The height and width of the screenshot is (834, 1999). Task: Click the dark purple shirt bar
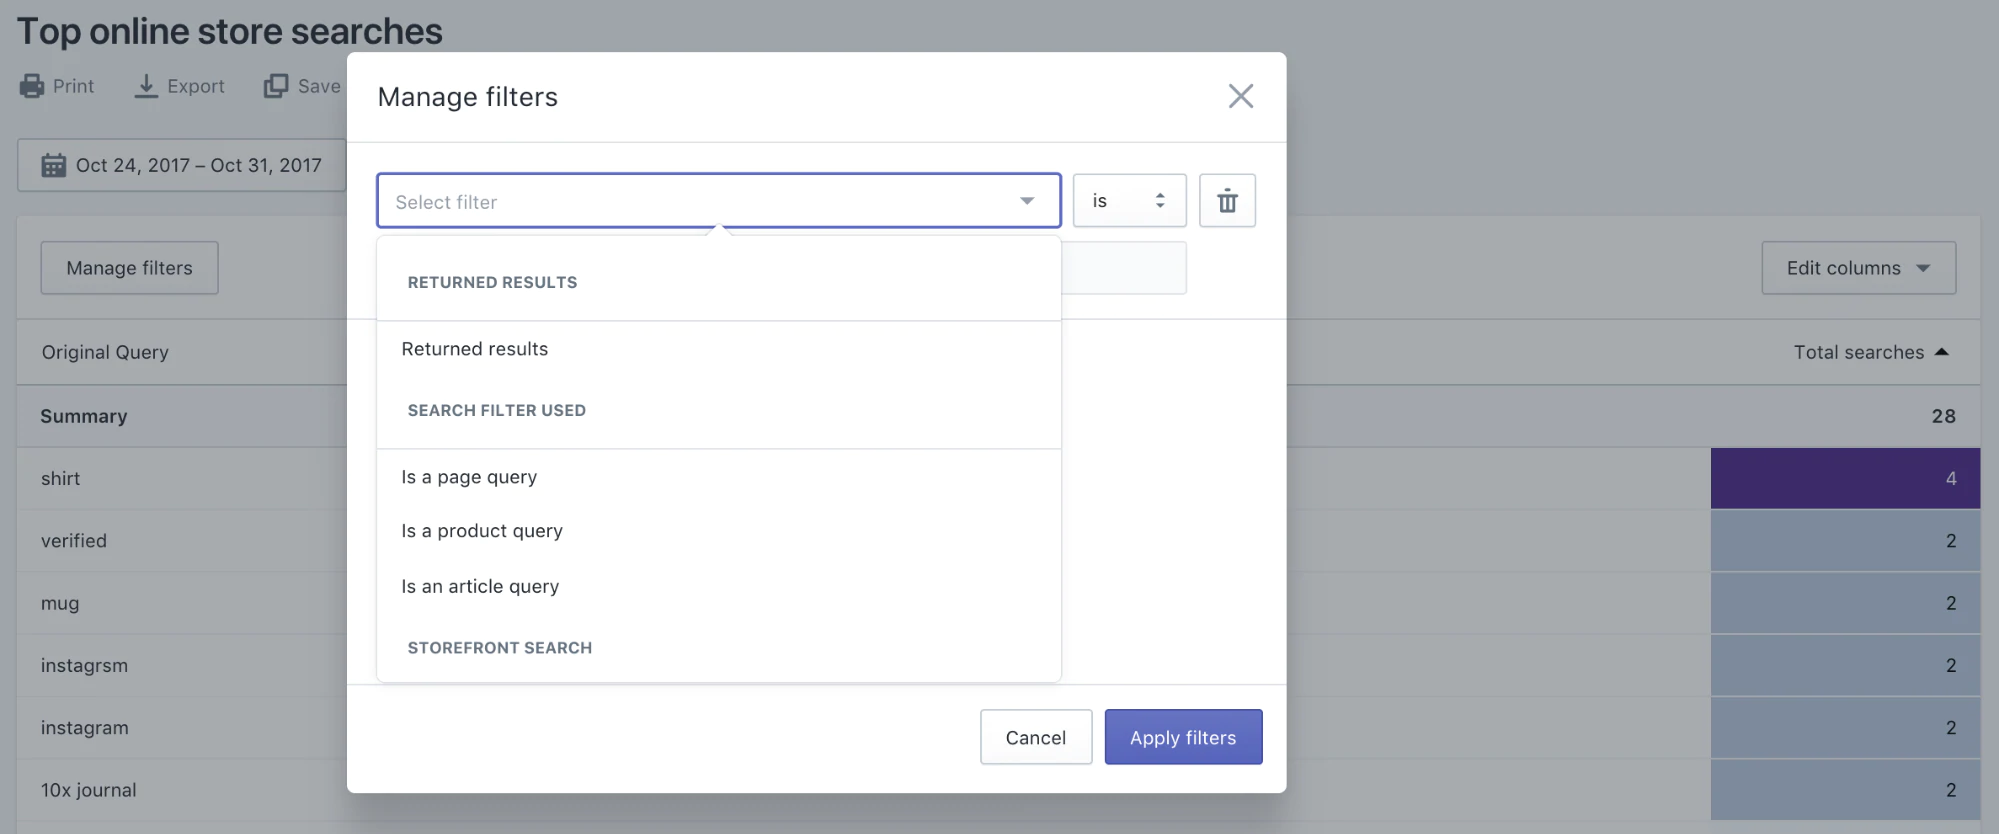coord(1845,478)
